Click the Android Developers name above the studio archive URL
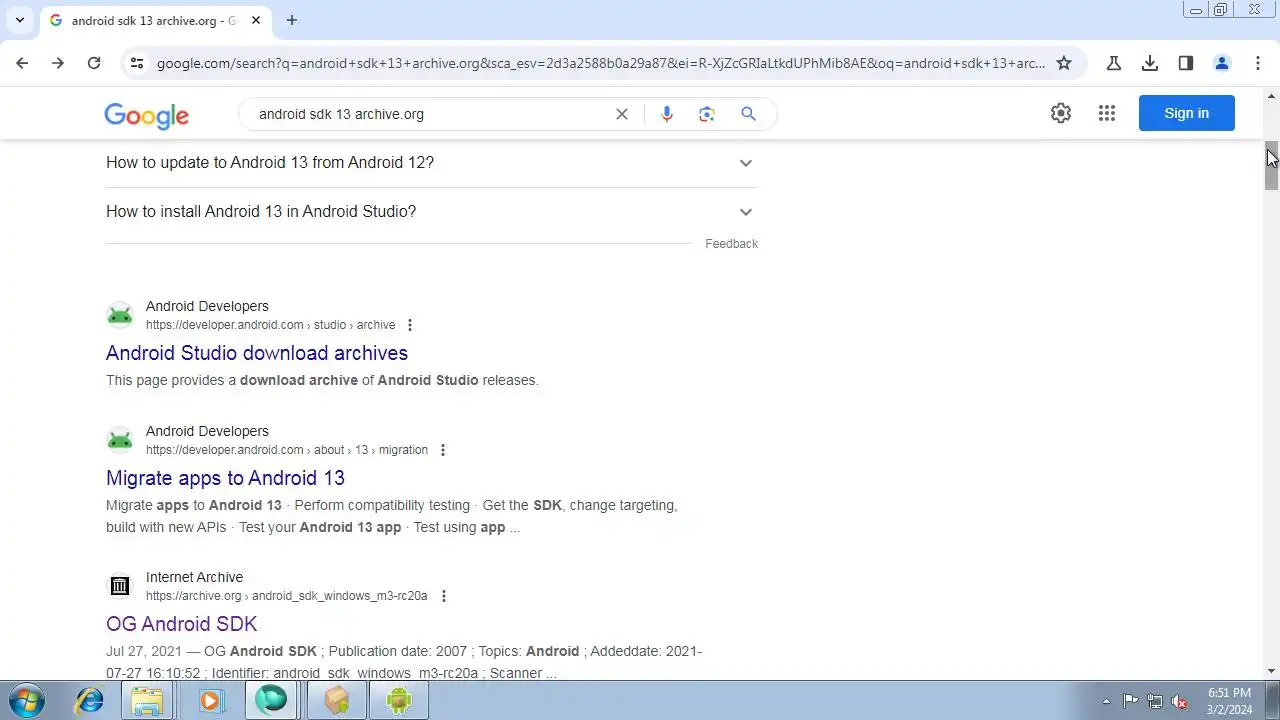 tap(207, 306)
